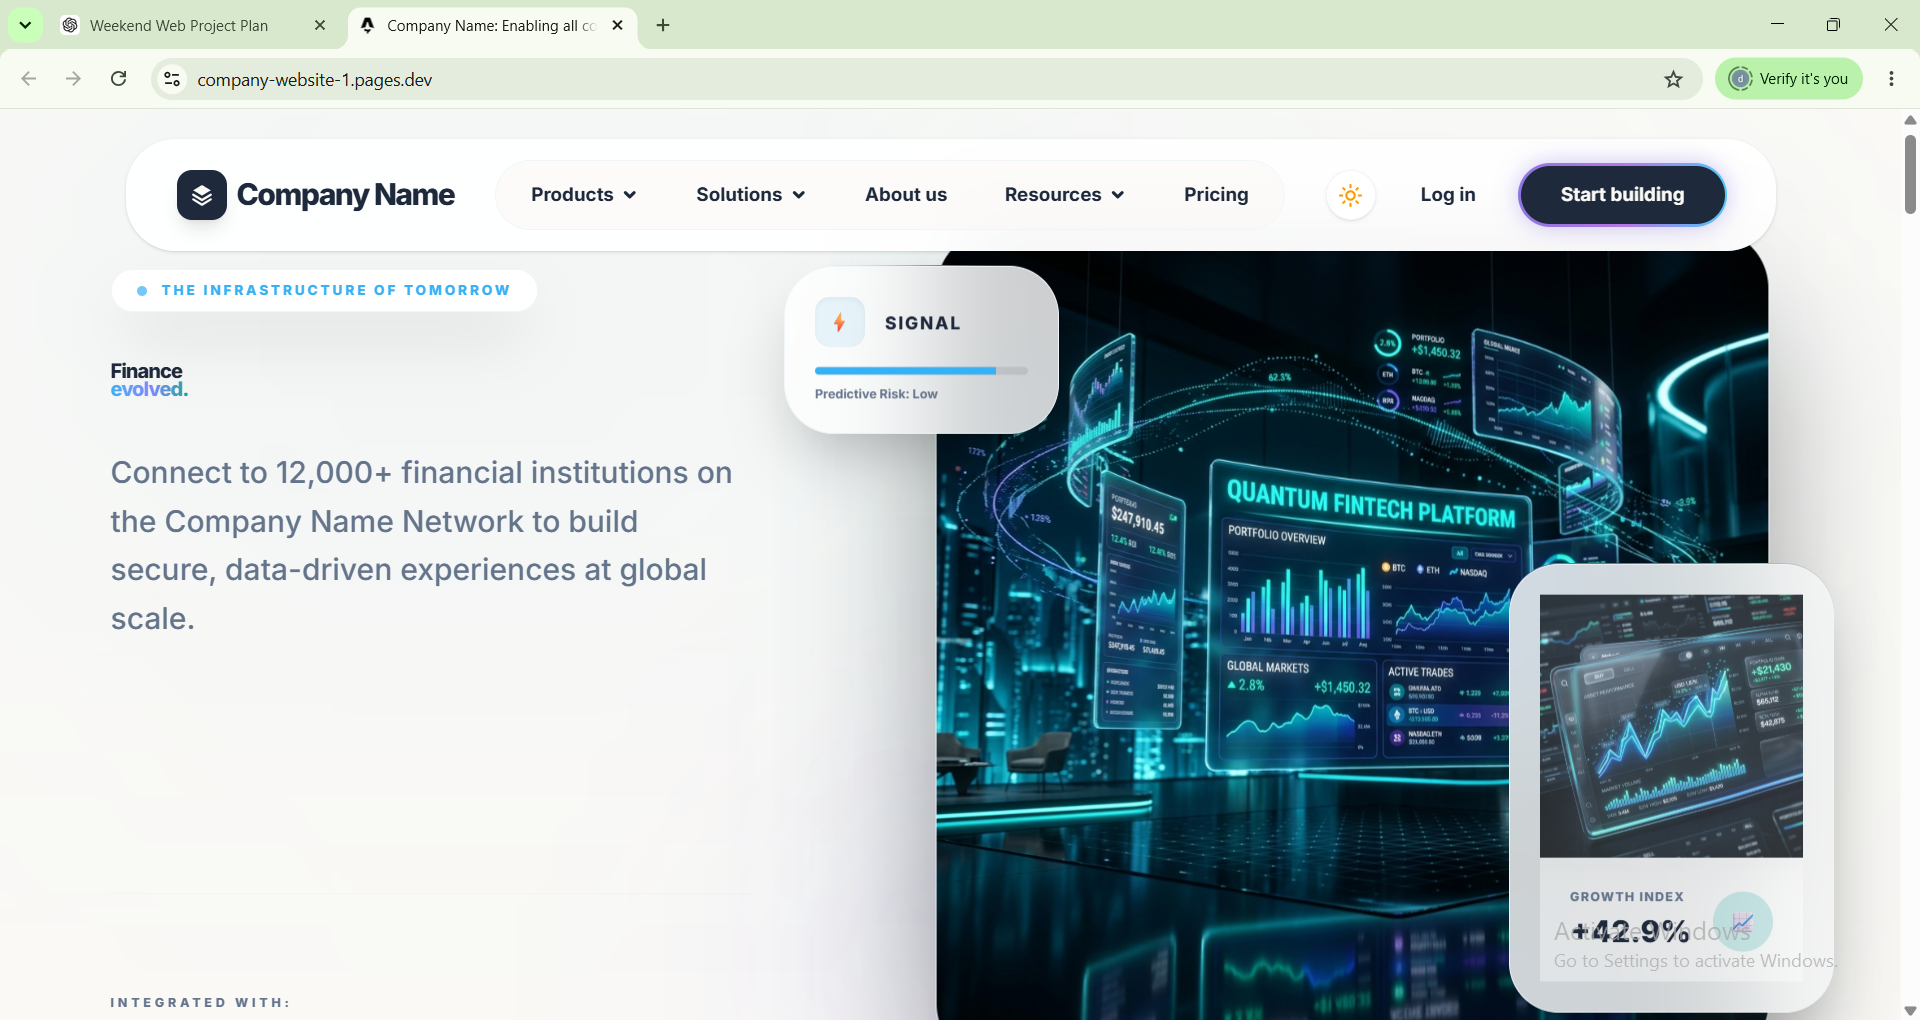Click the Predictive Risk: Low label
This screenshot has width=1920, height=1020.
click(x=876, y=394)
